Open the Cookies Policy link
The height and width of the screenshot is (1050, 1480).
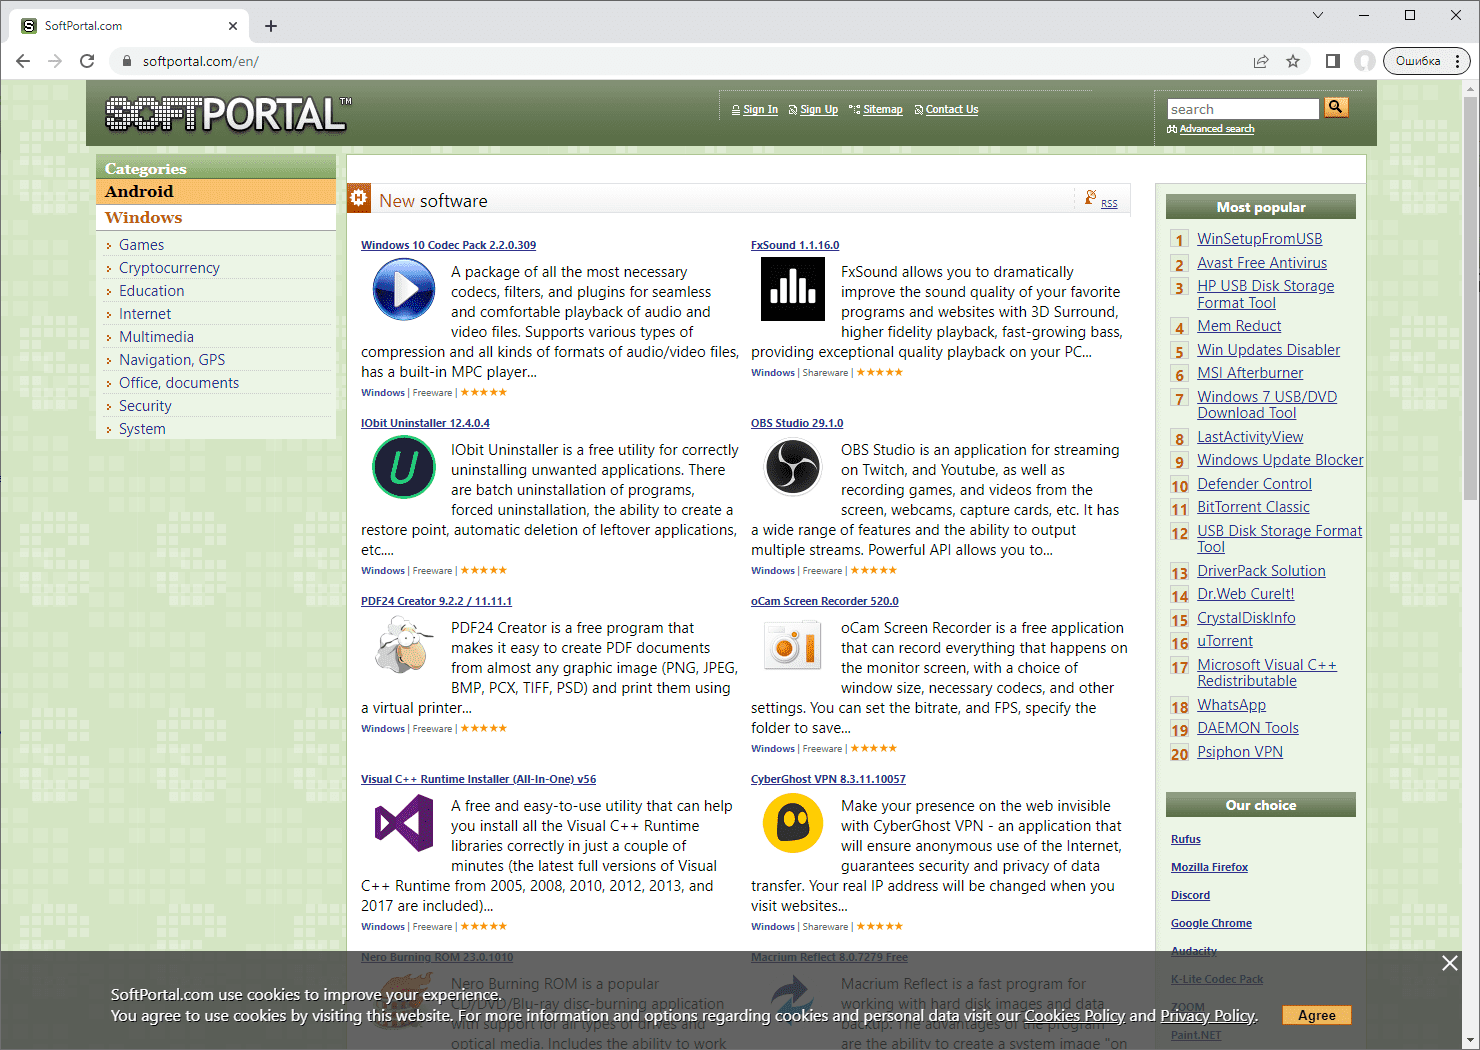coord(1074,1016)
